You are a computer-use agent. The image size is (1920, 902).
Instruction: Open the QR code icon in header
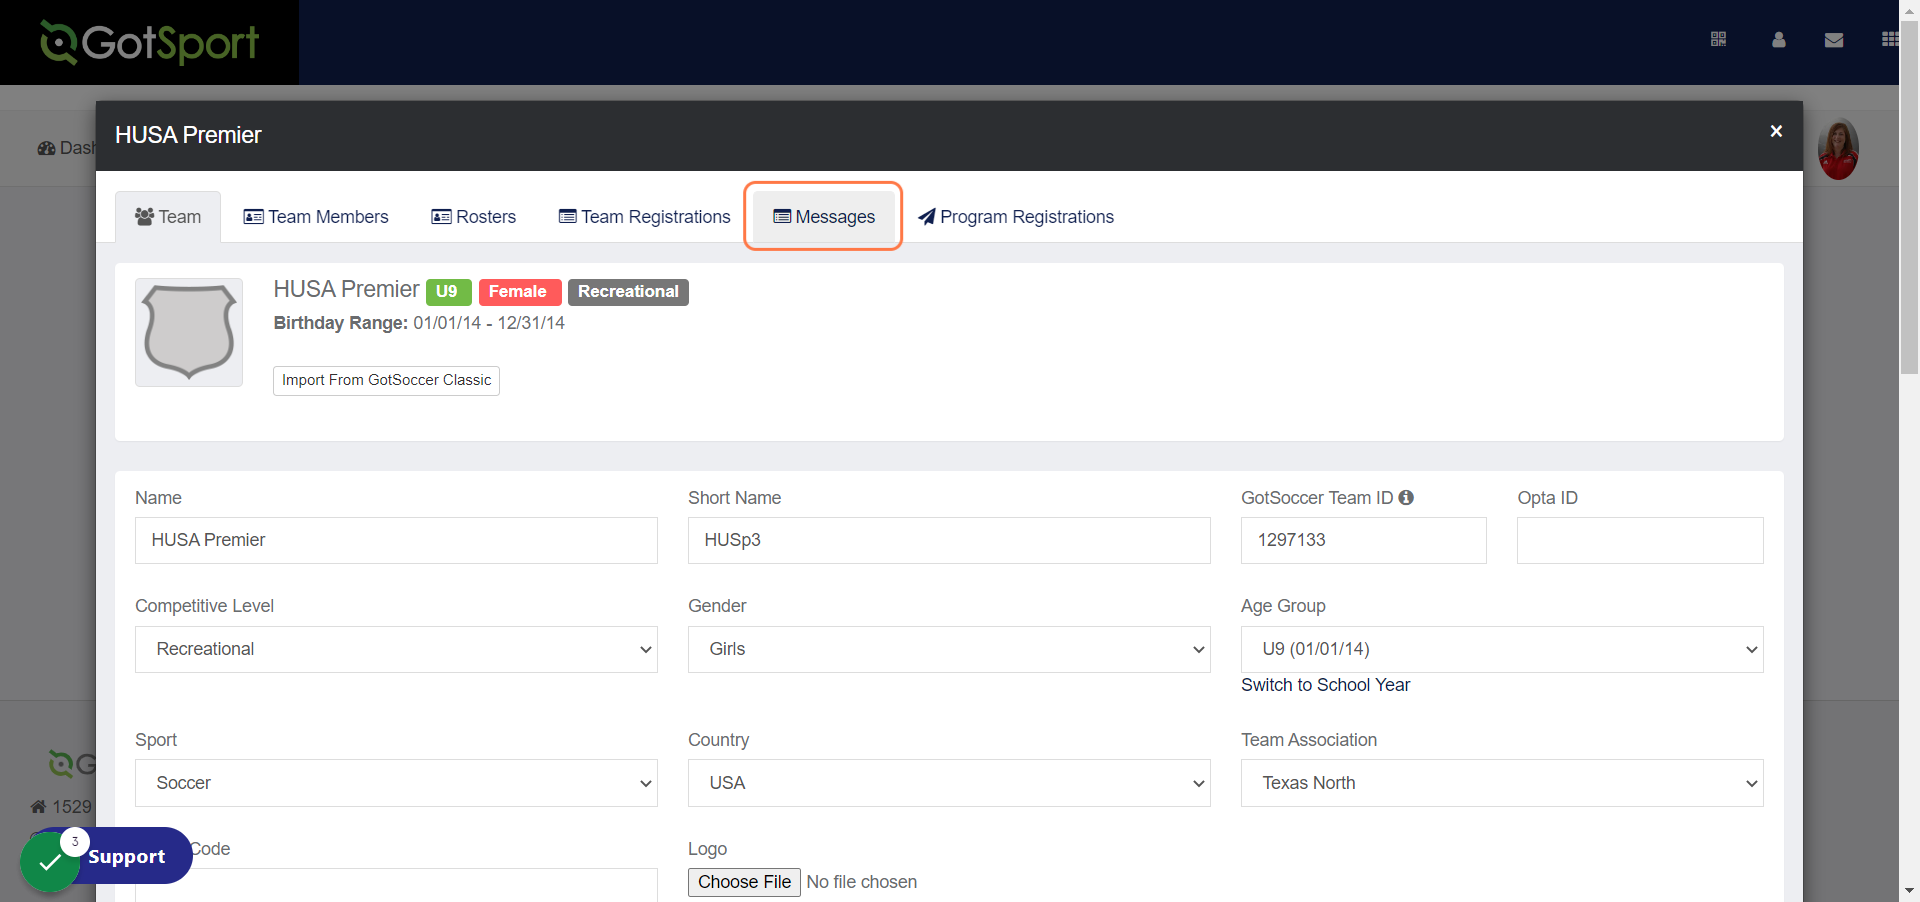[1718, 39]
